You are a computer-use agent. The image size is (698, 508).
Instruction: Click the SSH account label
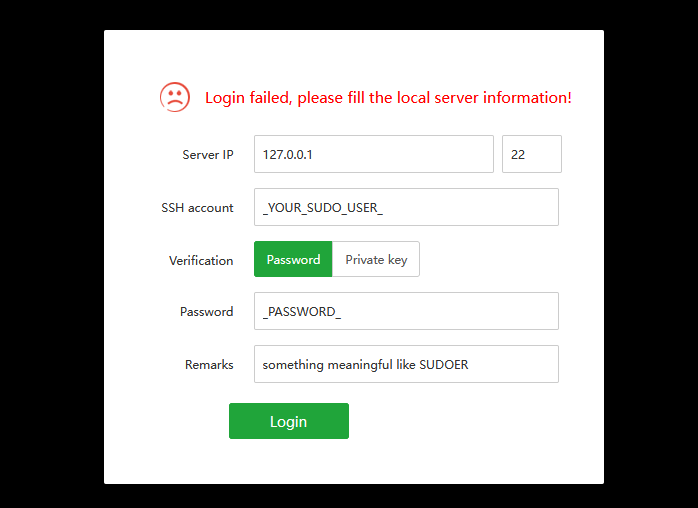click(x=197, y=208)
